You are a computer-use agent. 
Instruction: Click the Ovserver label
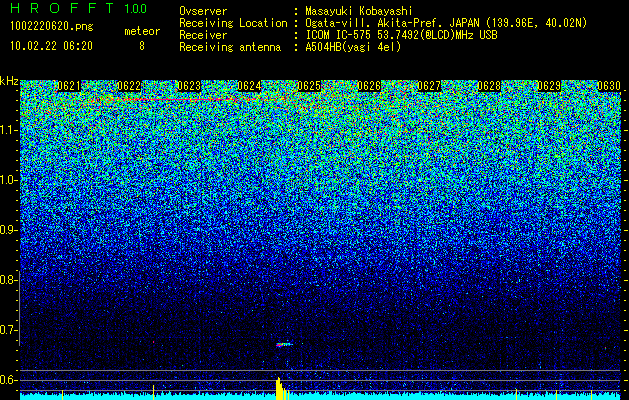(203, 11)
